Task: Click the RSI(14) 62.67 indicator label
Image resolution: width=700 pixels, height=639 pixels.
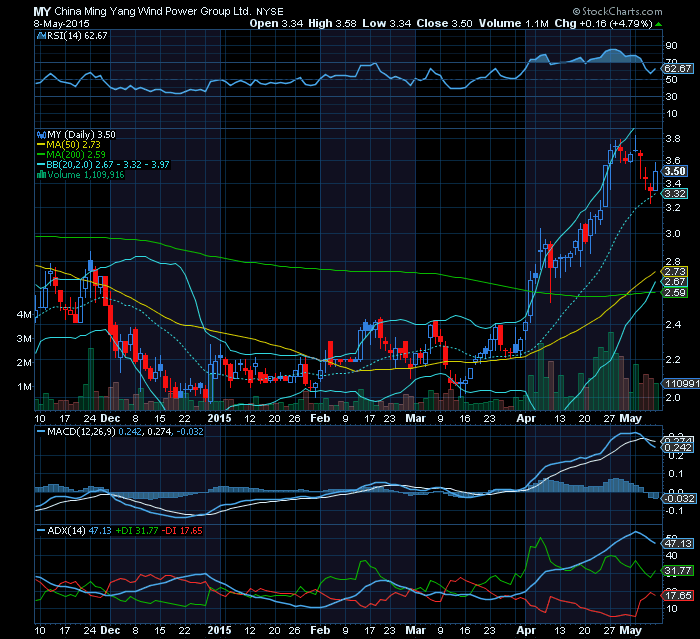Action: click(x=77, y=36)
